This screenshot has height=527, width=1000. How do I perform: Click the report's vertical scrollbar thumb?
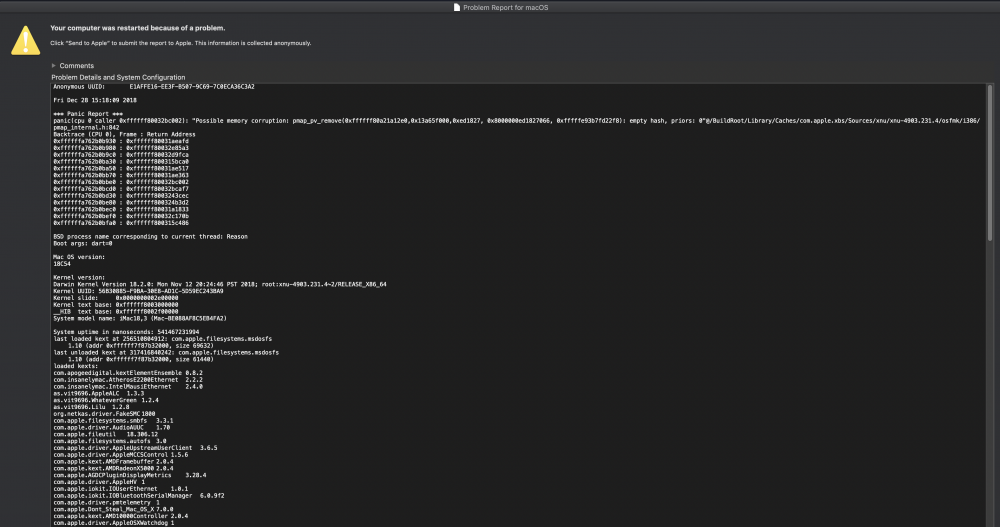tap(990, 163)
